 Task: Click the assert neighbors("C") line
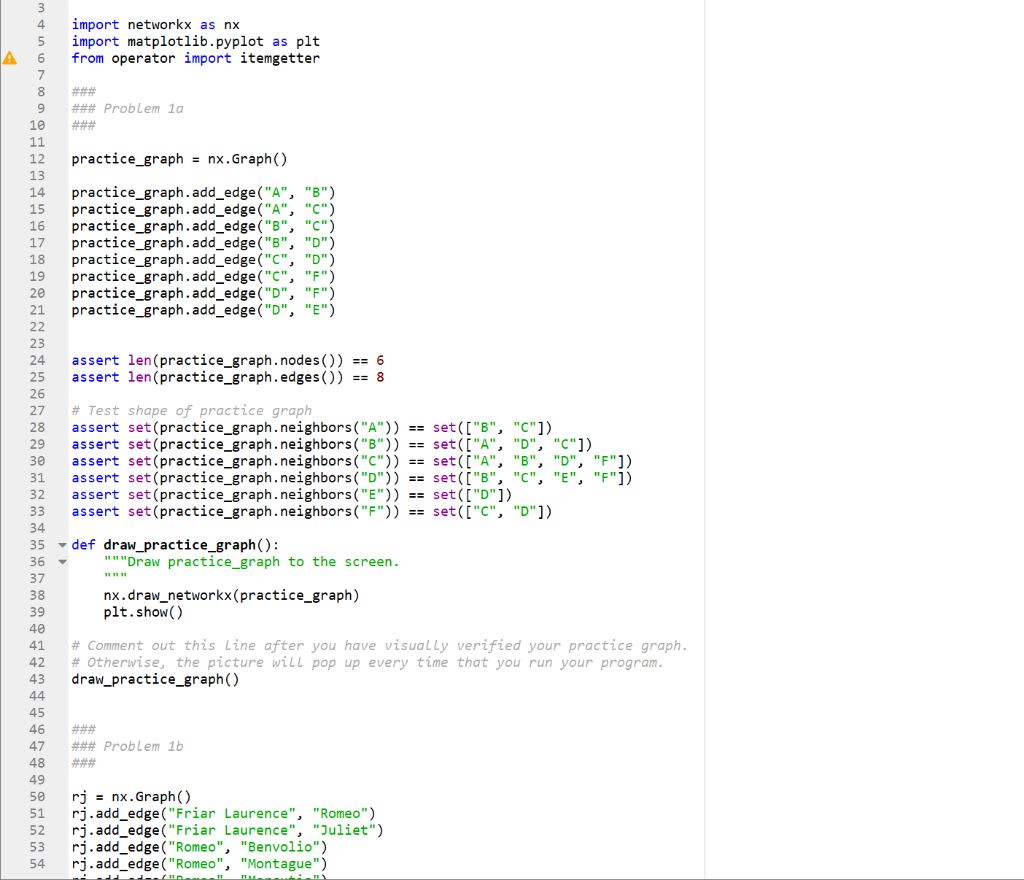click(x=352, y=462)
